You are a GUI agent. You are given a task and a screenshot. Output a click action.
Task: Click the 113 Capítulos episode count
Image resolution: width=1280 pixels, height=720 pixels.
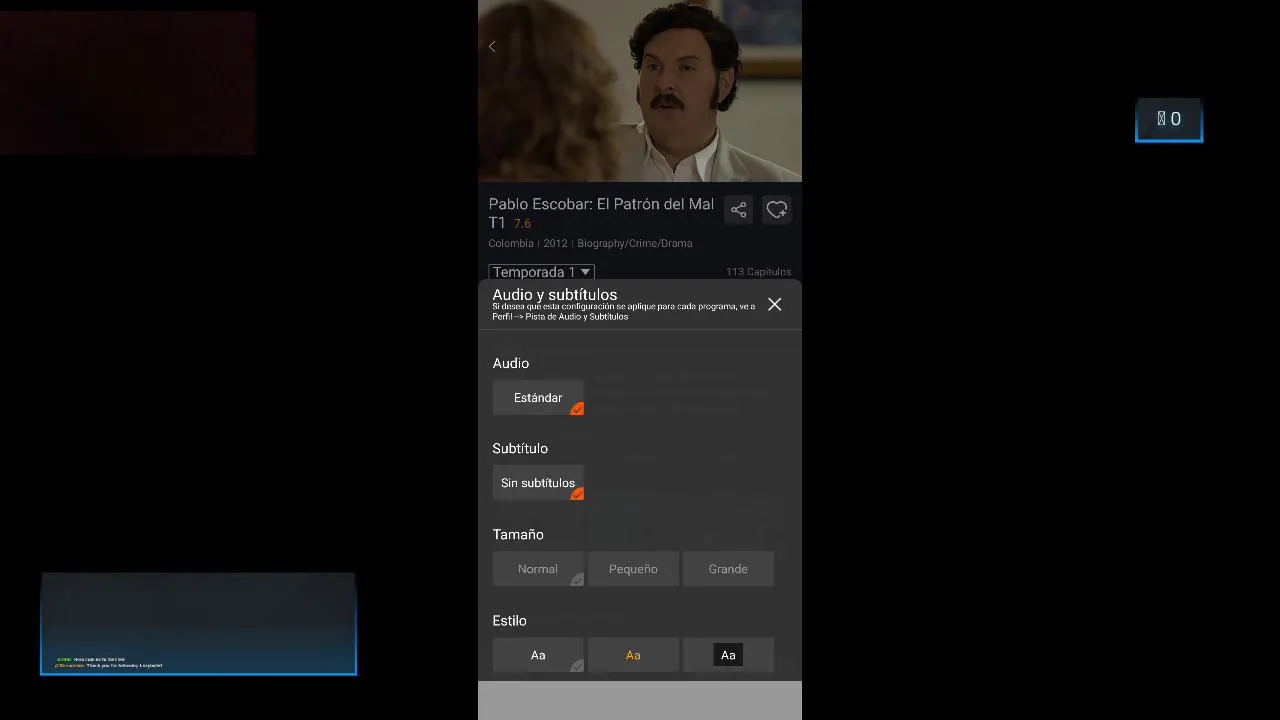tap(758, 272)
